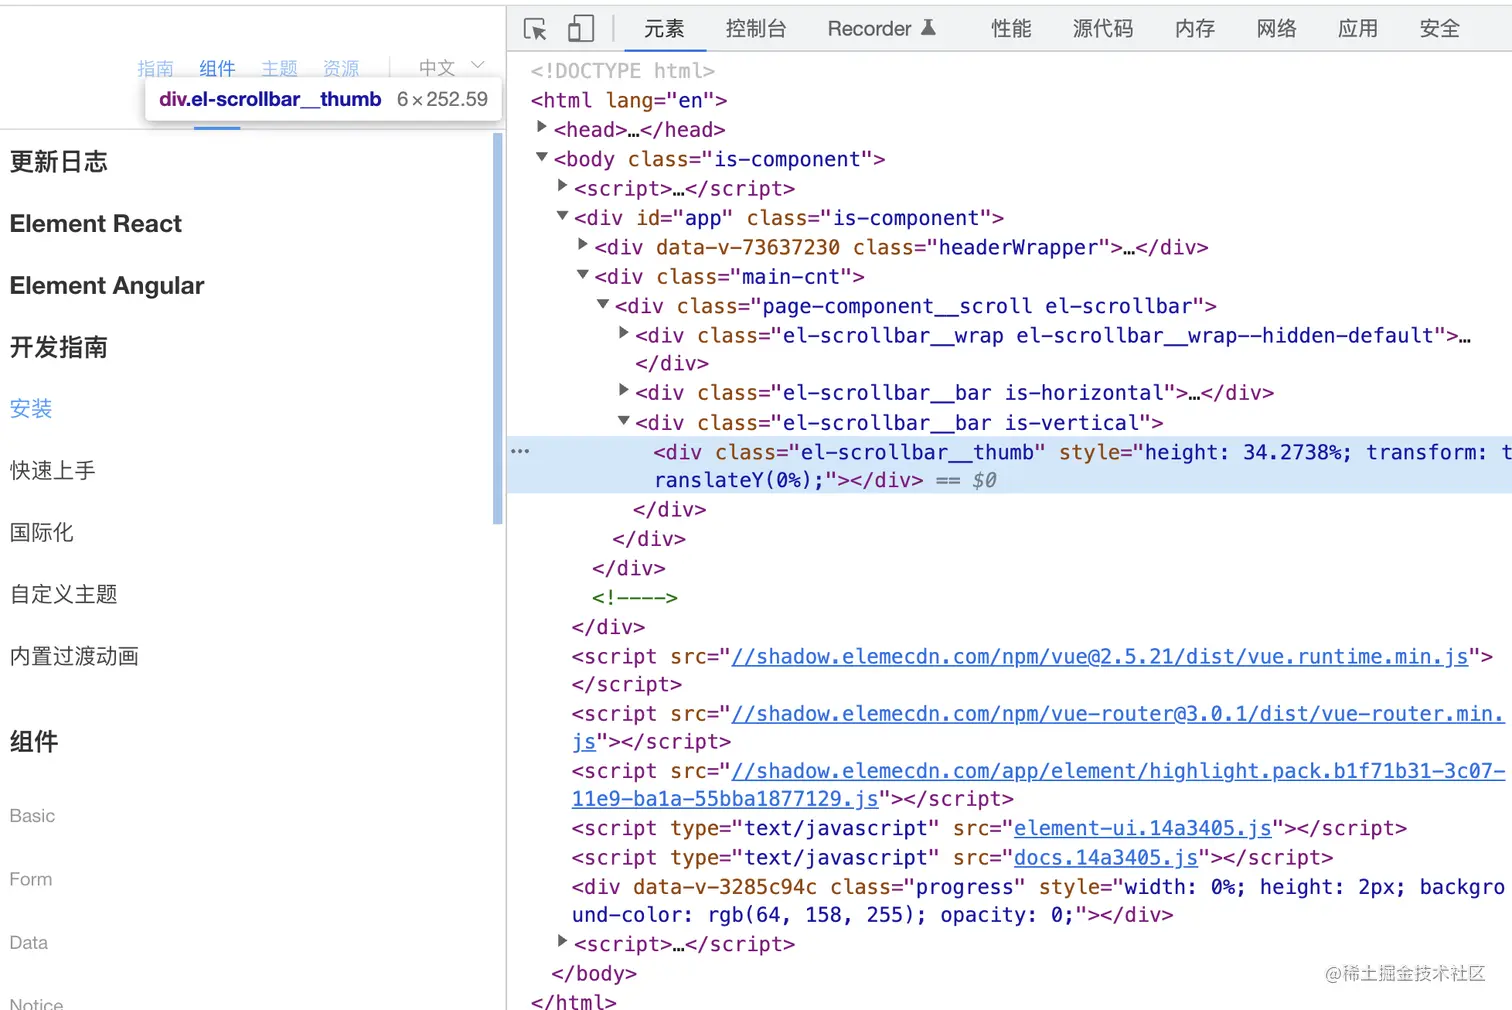Expand the last script node before body end
This screenshot has height=1010, width=1512.
pyautogui.click(x=562, y=942)
